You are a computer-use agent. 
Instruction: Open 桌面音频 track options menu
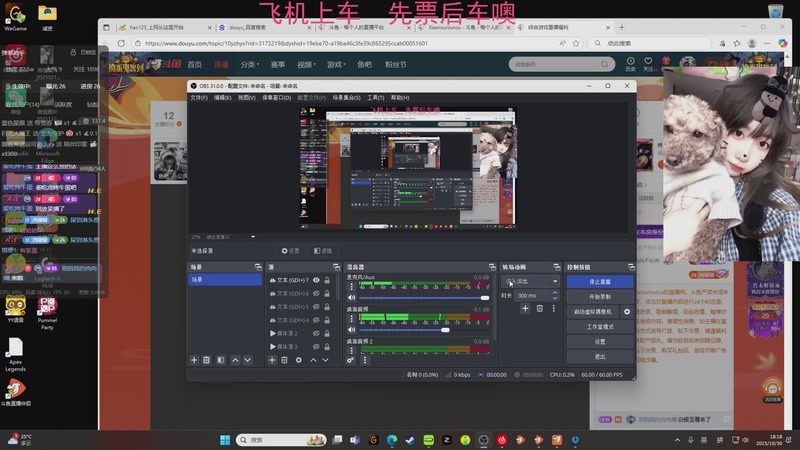[351, 319]
